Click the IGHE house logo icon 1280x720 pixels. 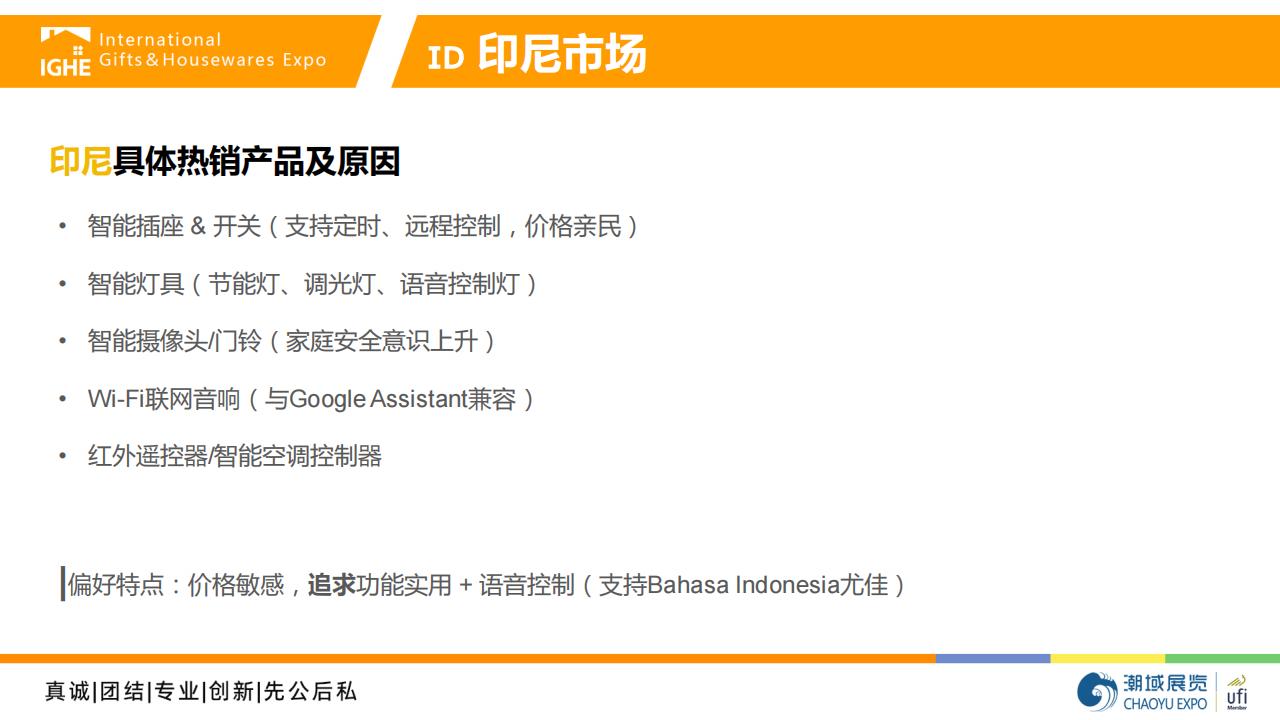coord(65,51)
